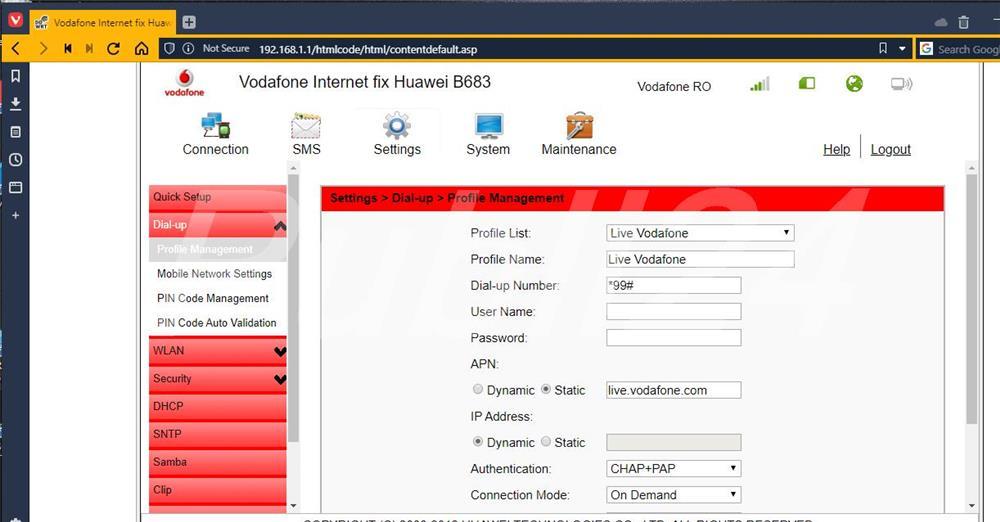Select Profile Management menu item
The height and width of the screenshot is (522, 1000).
pyautogui.click(x=217, y=250)
